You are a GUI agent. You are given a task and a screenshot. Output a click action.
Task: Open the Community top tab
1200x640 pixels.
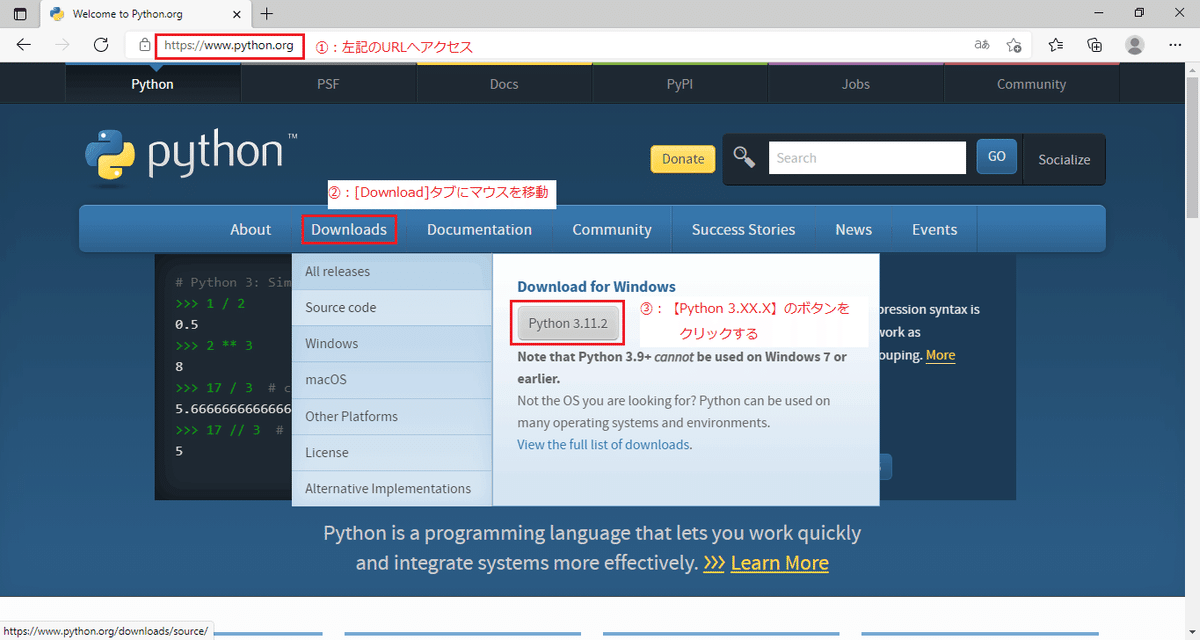1031,84
